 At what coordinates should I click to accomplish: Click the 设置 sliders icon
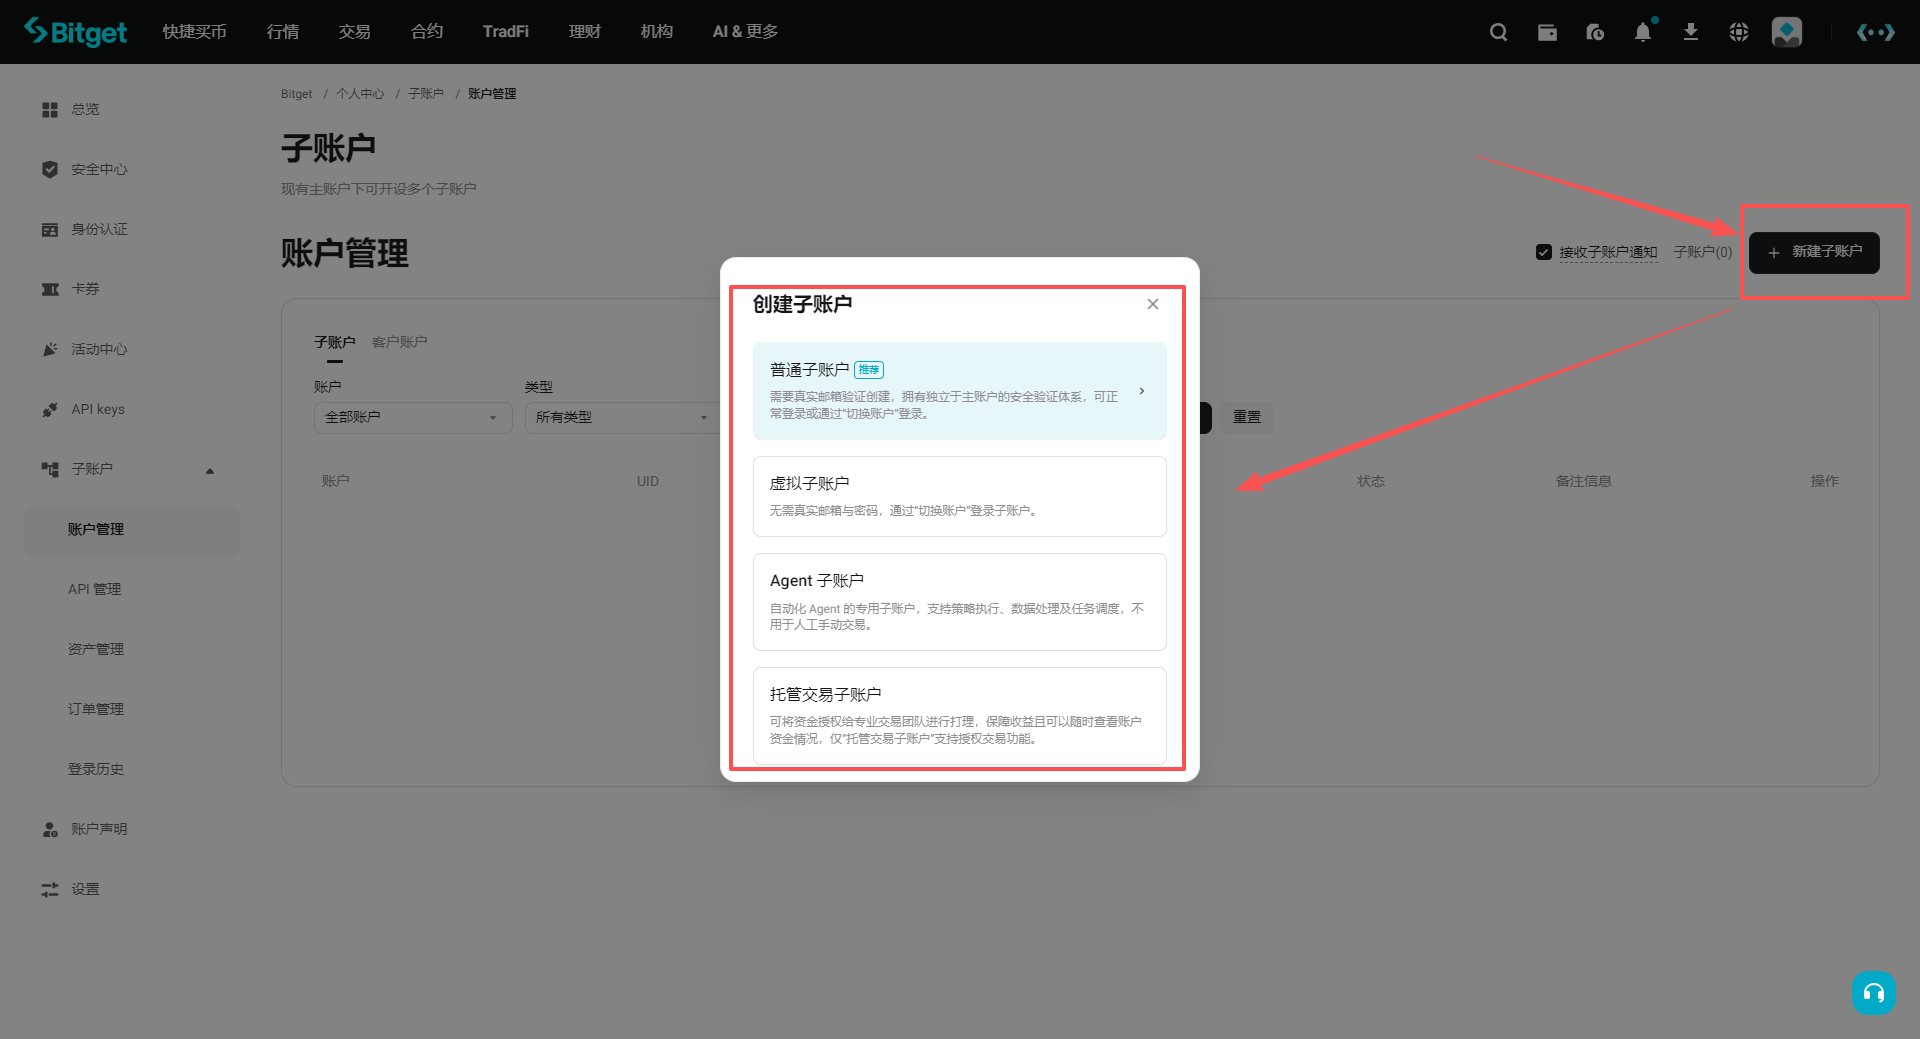50,889
